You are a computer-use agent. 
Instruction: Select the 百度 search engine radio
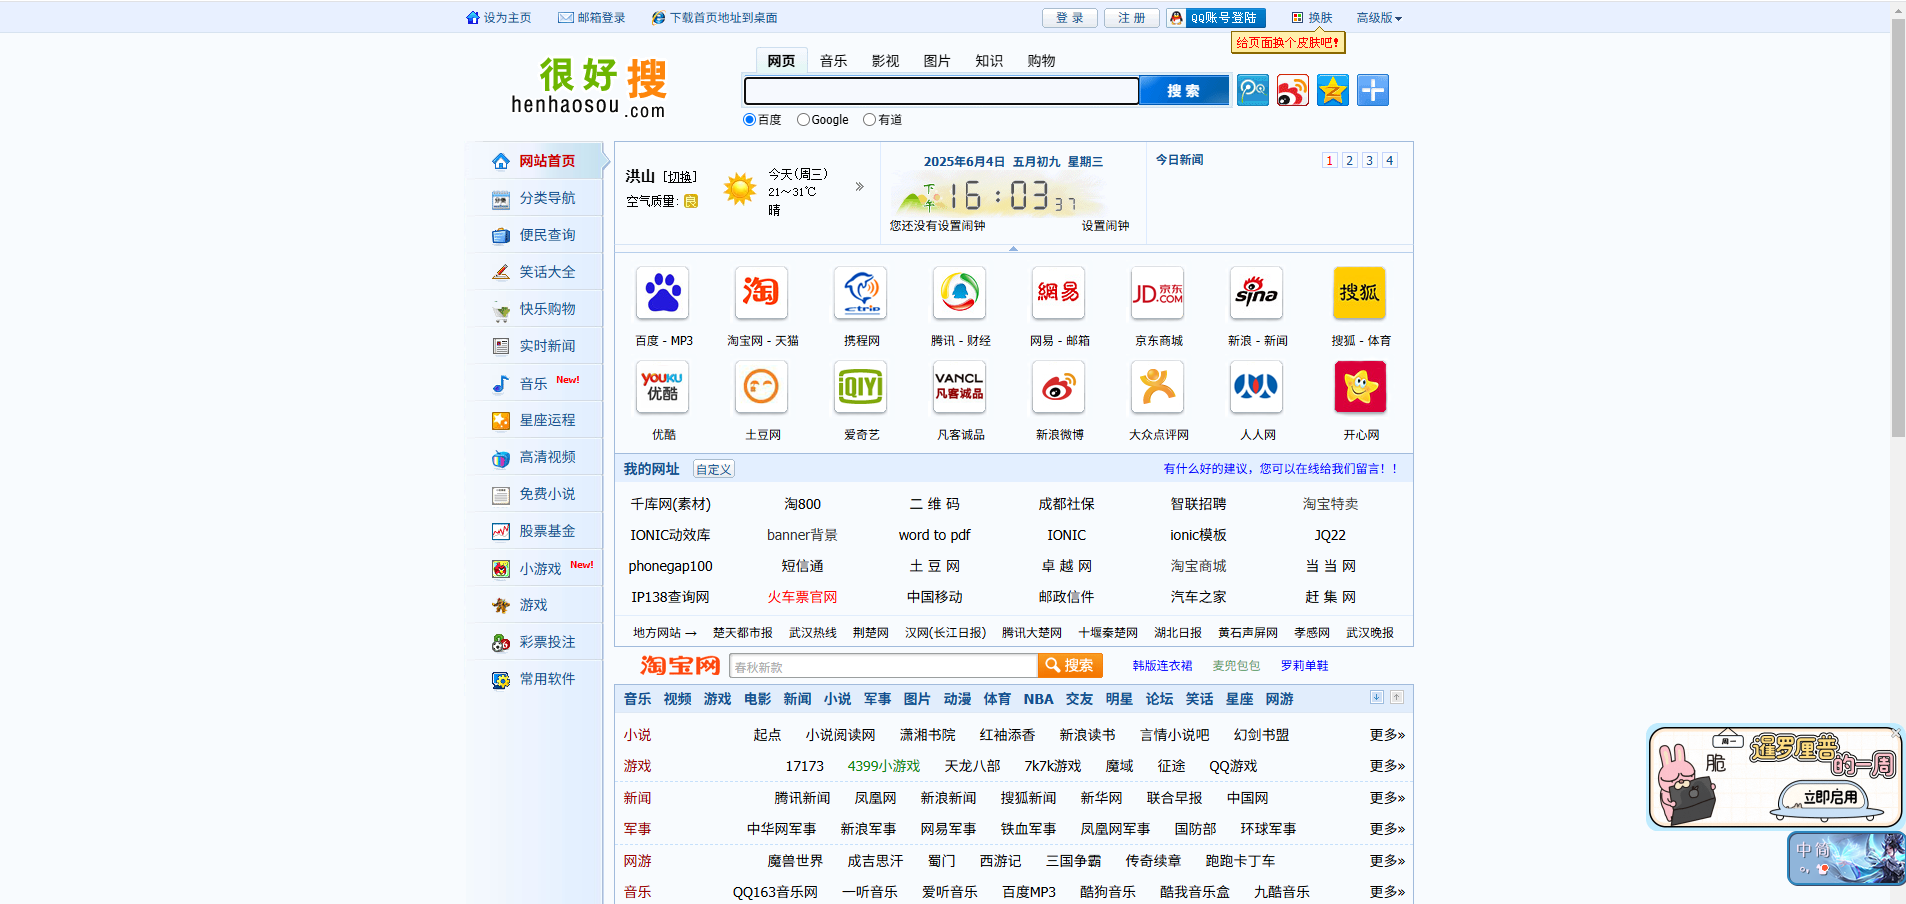pyautogui.click(x=749, y=120)
